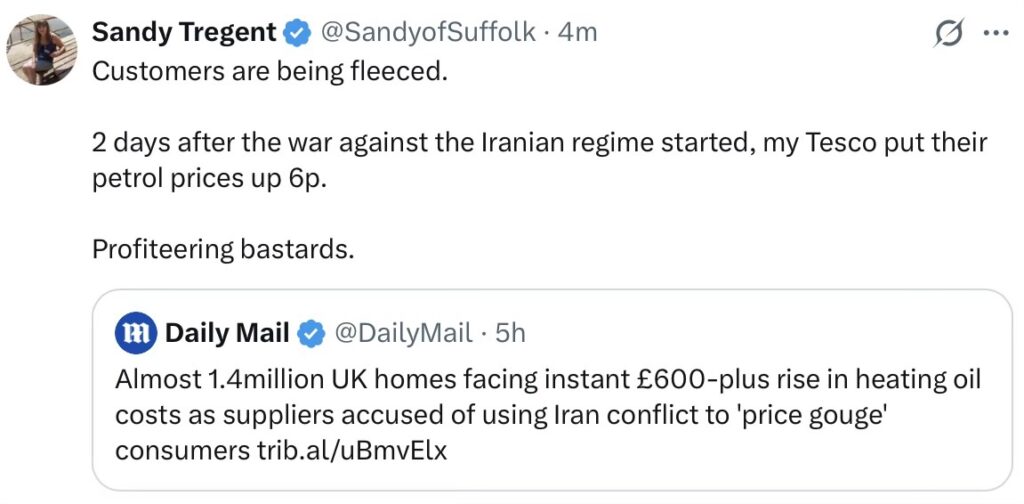Click the Grok icon on Sandy's post
The image size is (1024, 504).
pos(947,33)
